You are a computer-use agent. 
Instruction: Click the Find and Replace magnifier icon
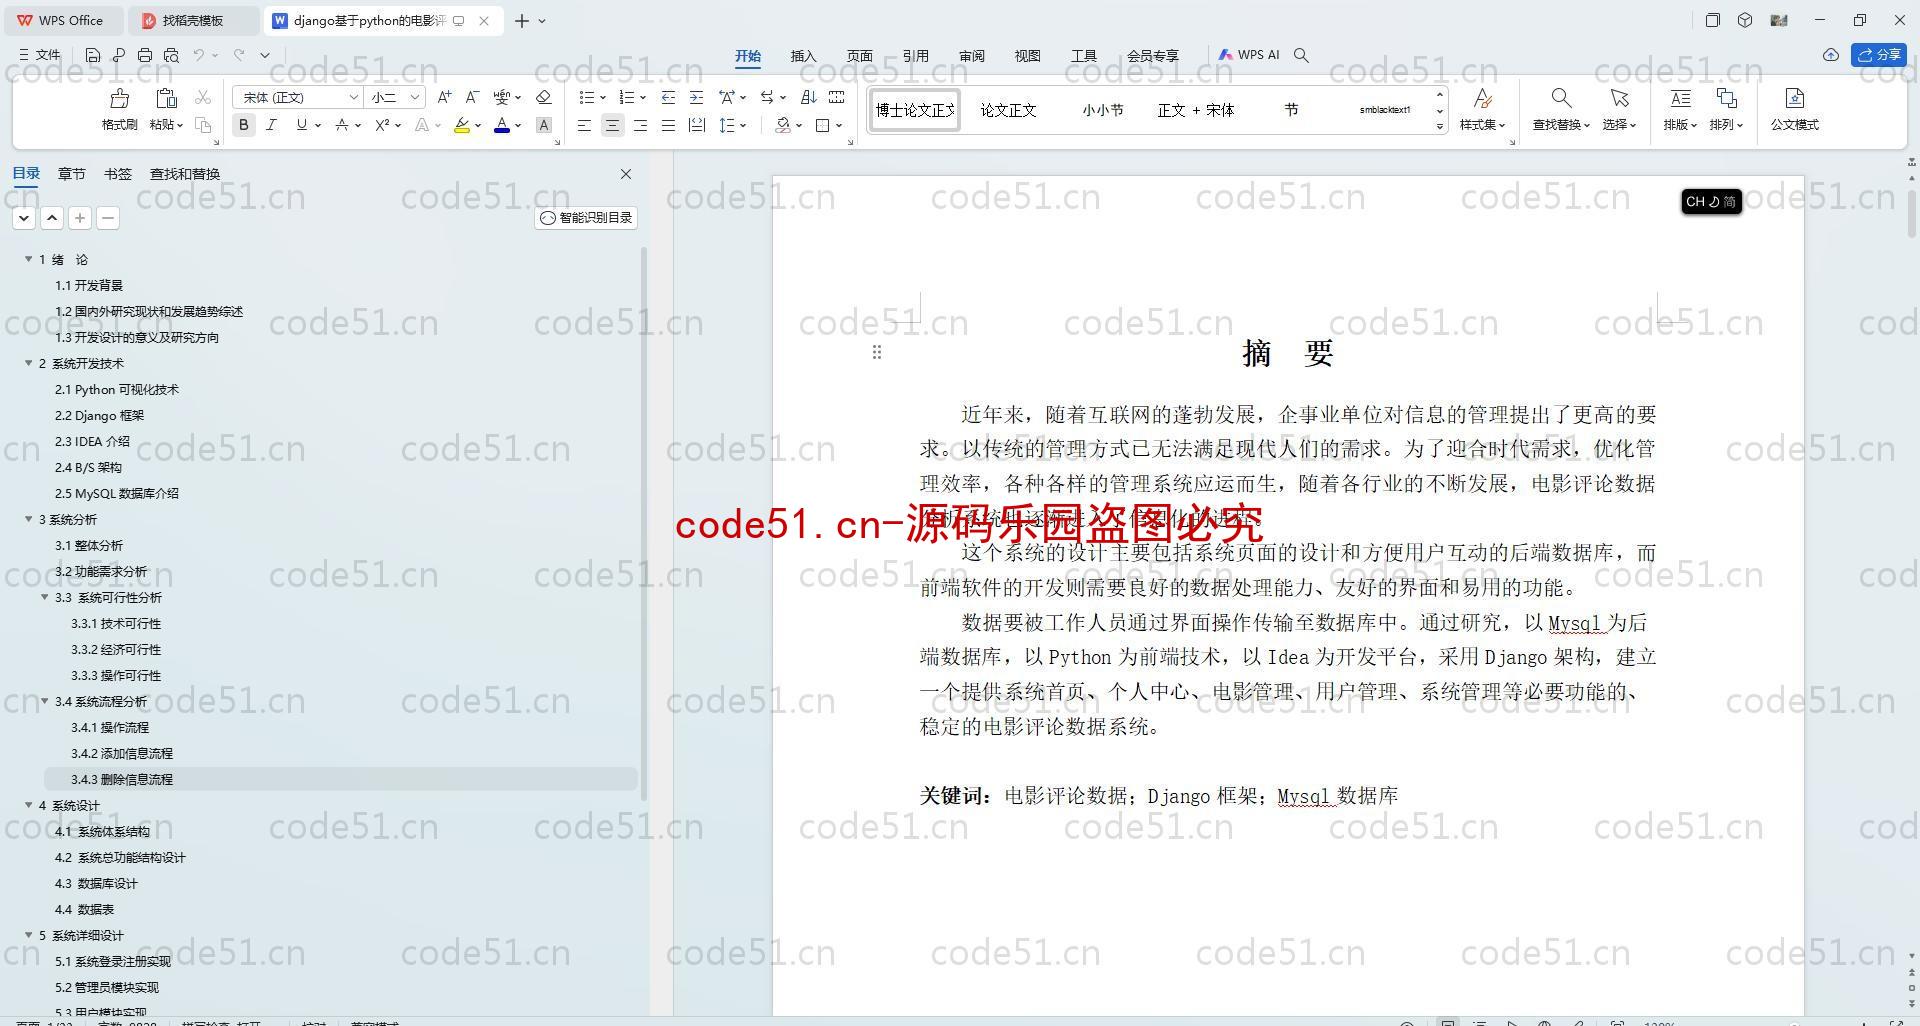point(1560,98)
